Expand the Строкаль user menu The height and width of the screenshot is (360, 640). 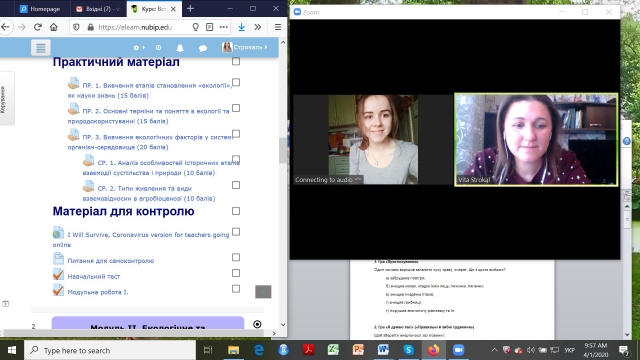click(245, 47)
